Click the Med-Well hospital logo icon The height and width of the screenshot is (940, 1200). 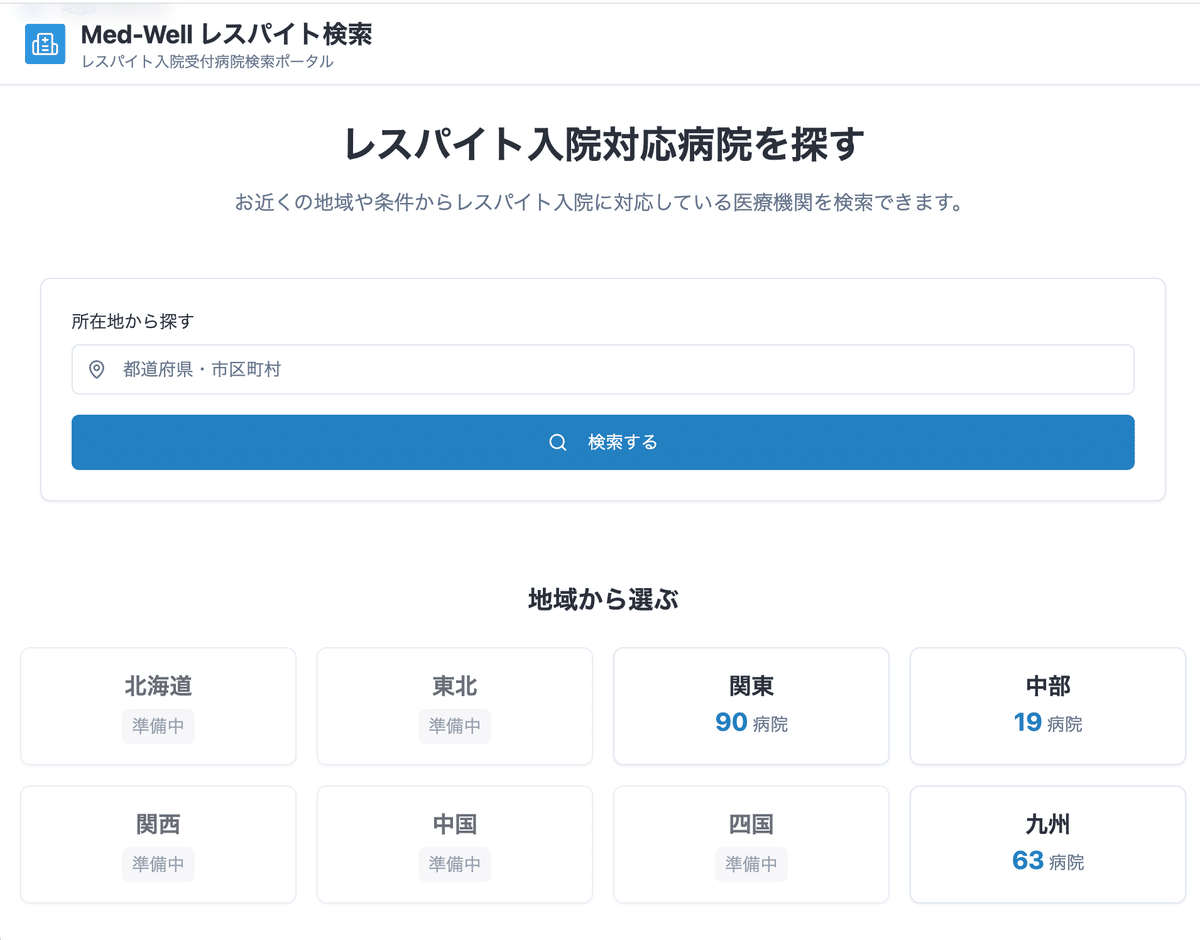click(45, 44)
